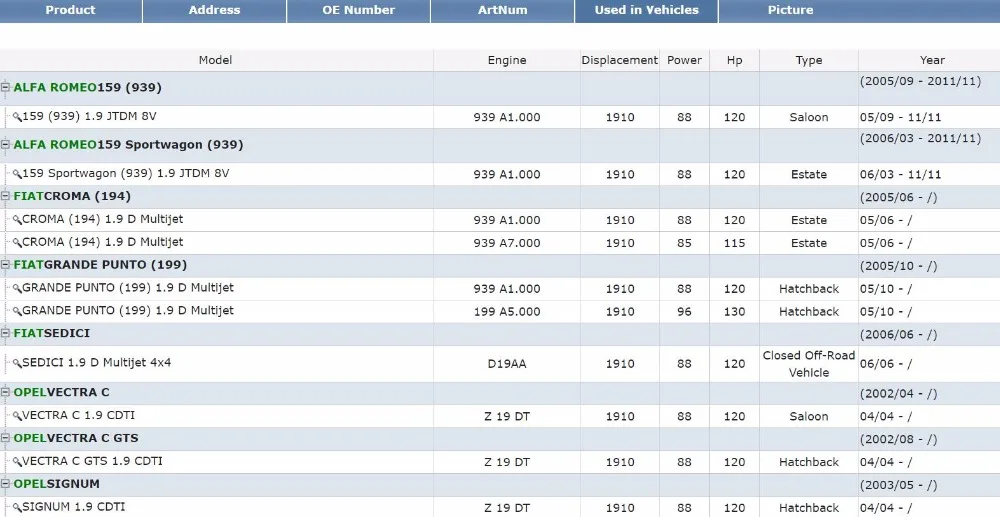Click the Displacement column header

619,61
